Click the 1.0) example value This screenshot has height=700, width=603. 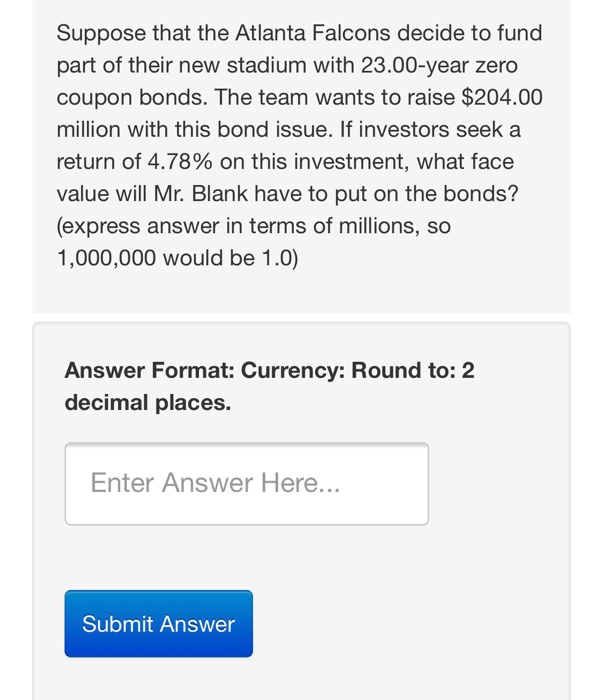pyautogui.click(x=280, y=258)
